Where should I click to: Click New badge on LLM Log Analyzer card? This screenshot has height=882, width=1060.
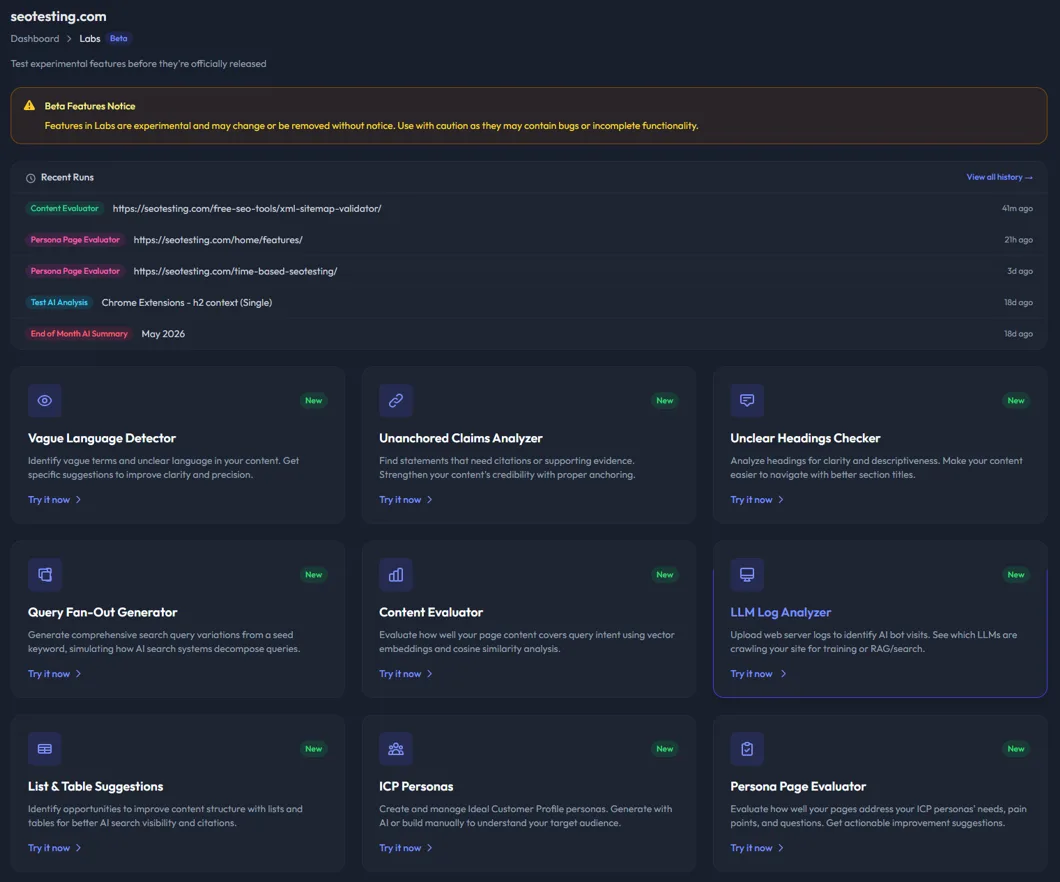(1016, 574)
